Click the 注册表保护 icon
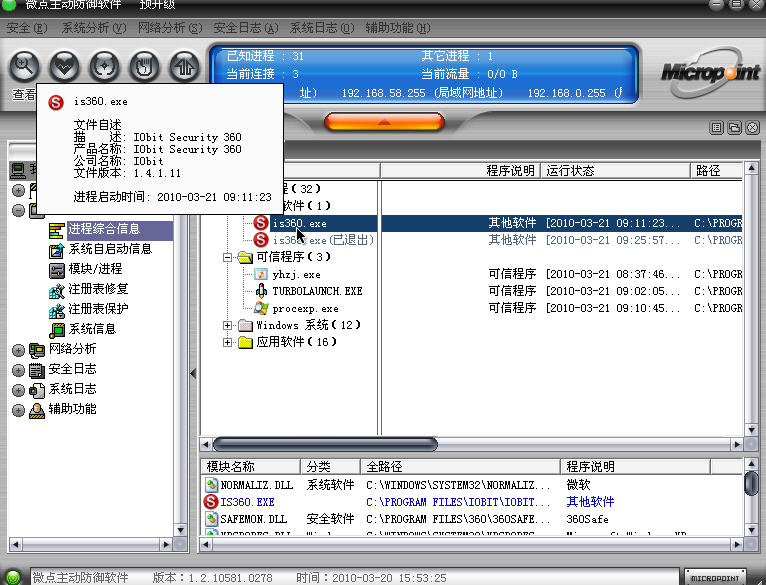 point(57,310)
